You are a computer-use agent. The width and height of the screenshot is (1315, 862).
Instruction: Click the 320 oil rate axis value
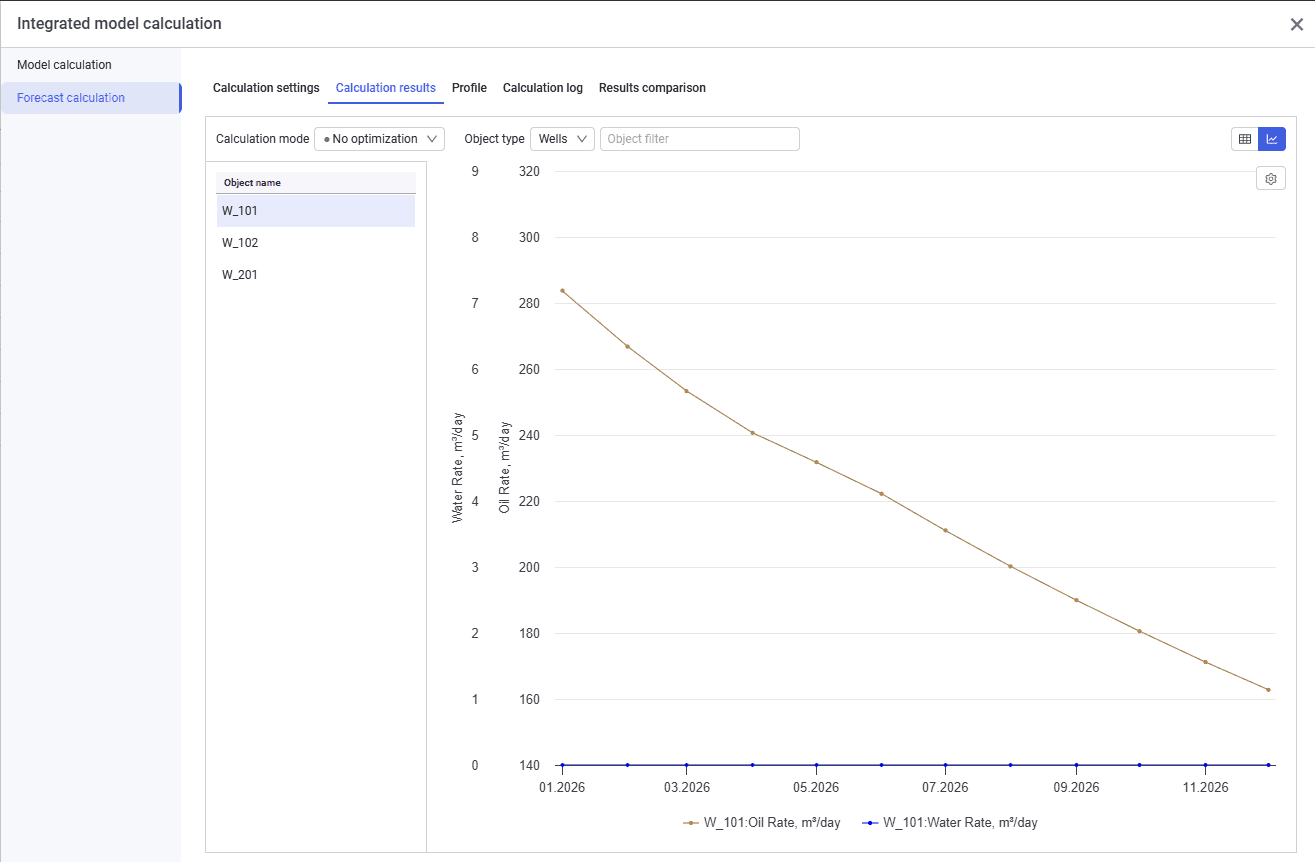point(529,172)
